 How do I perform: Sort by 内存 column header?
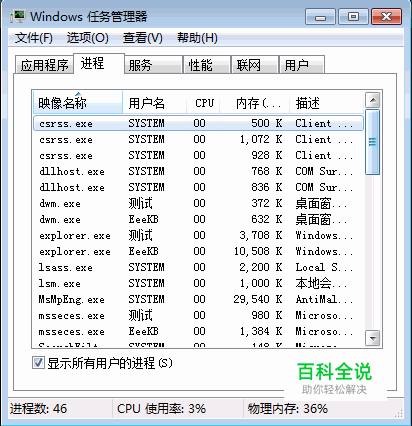tap(255, 103)
